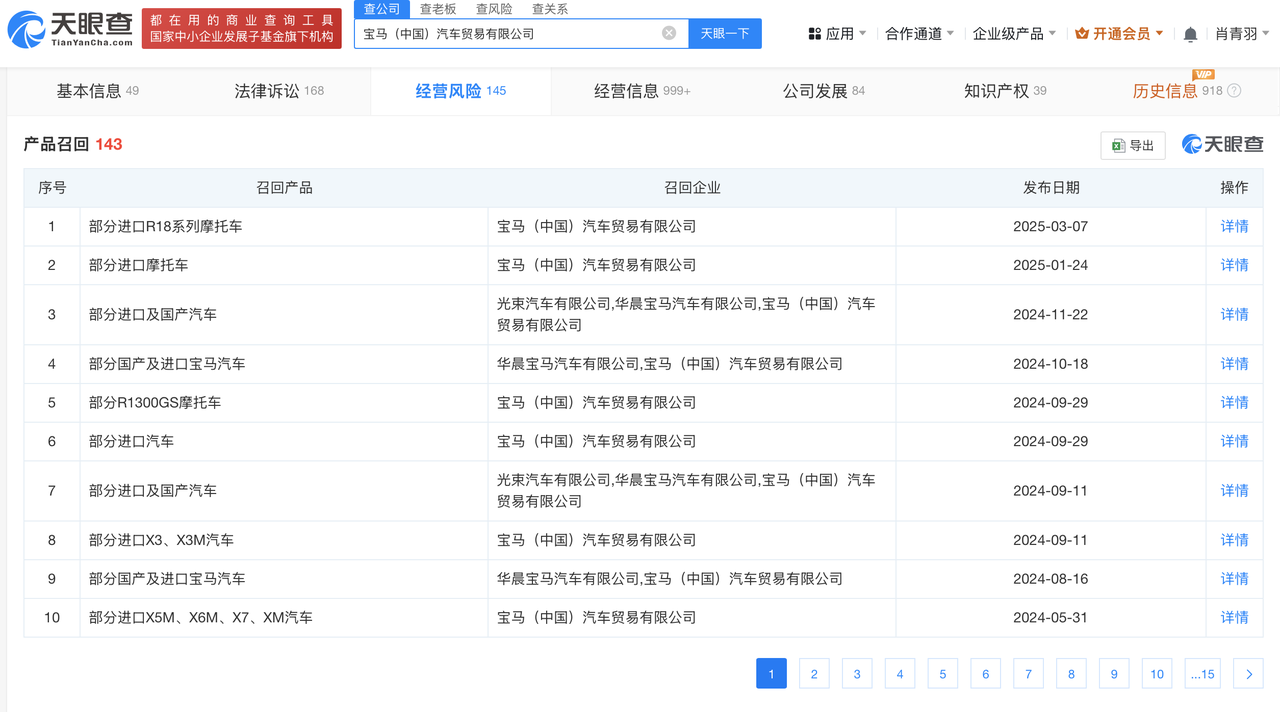The height and width of the screenshot is (712, 1280).
Task: Go to page 9
Action: coord(1114,674)
